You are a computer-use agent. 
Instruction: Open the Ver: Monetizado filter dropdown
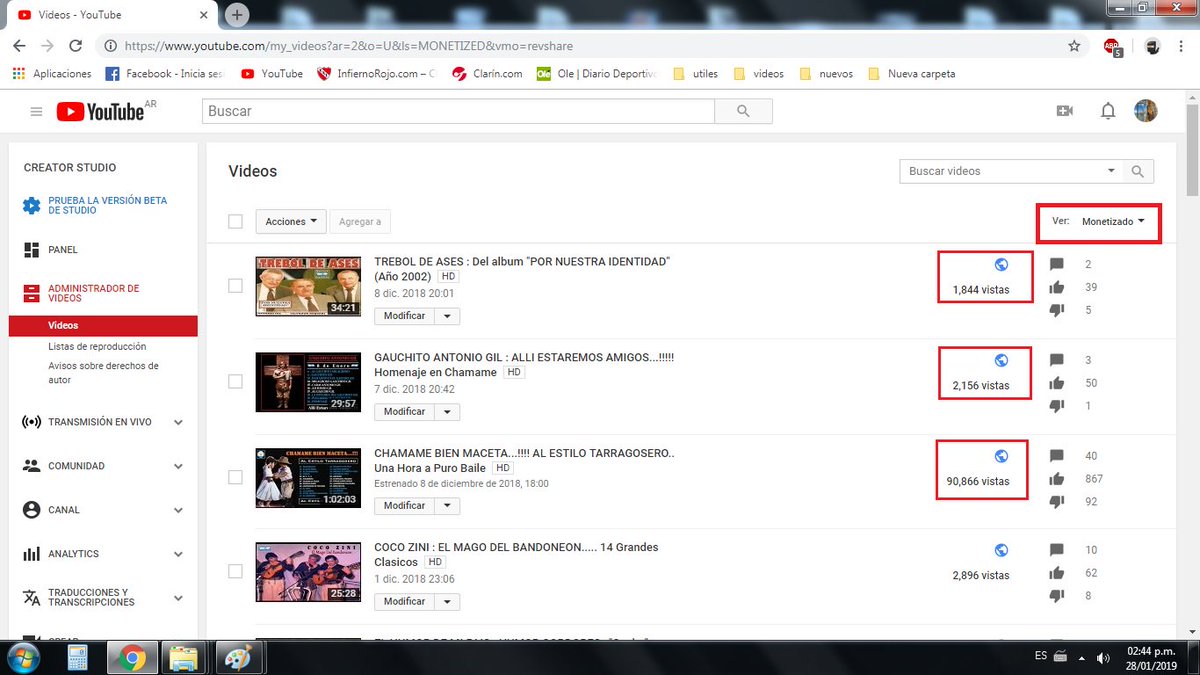pyautogui.click(x=1112, y=221)
